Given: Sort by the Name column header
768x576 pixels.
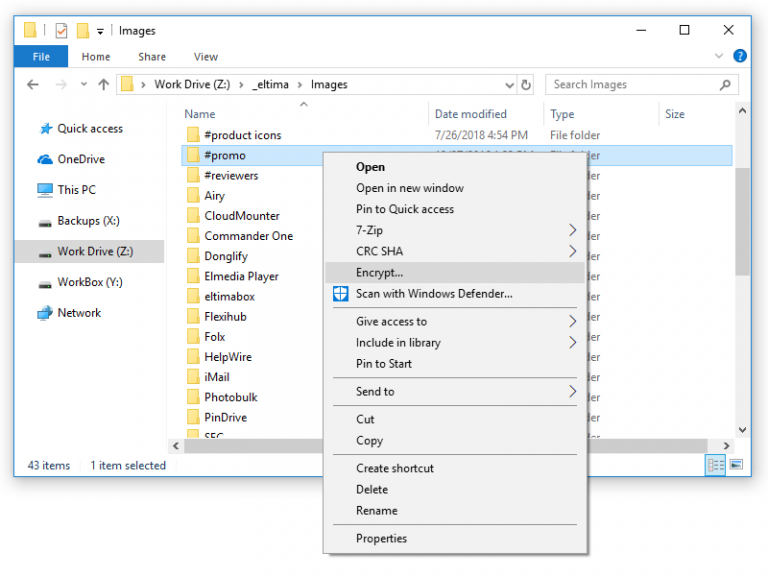Looking at the screenshot, I should point(200,114).
